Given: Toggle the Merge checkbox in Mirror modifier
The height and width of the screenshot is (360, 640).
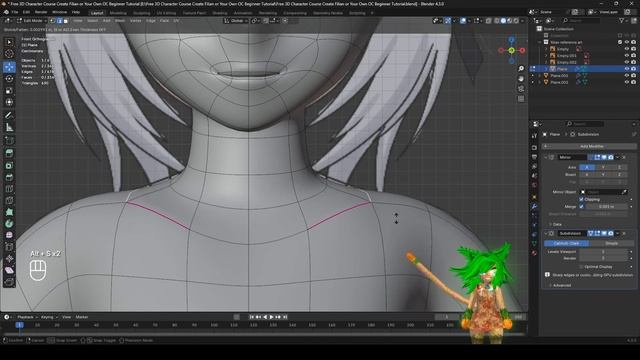Looking at the screenshot, I should 581,207.
